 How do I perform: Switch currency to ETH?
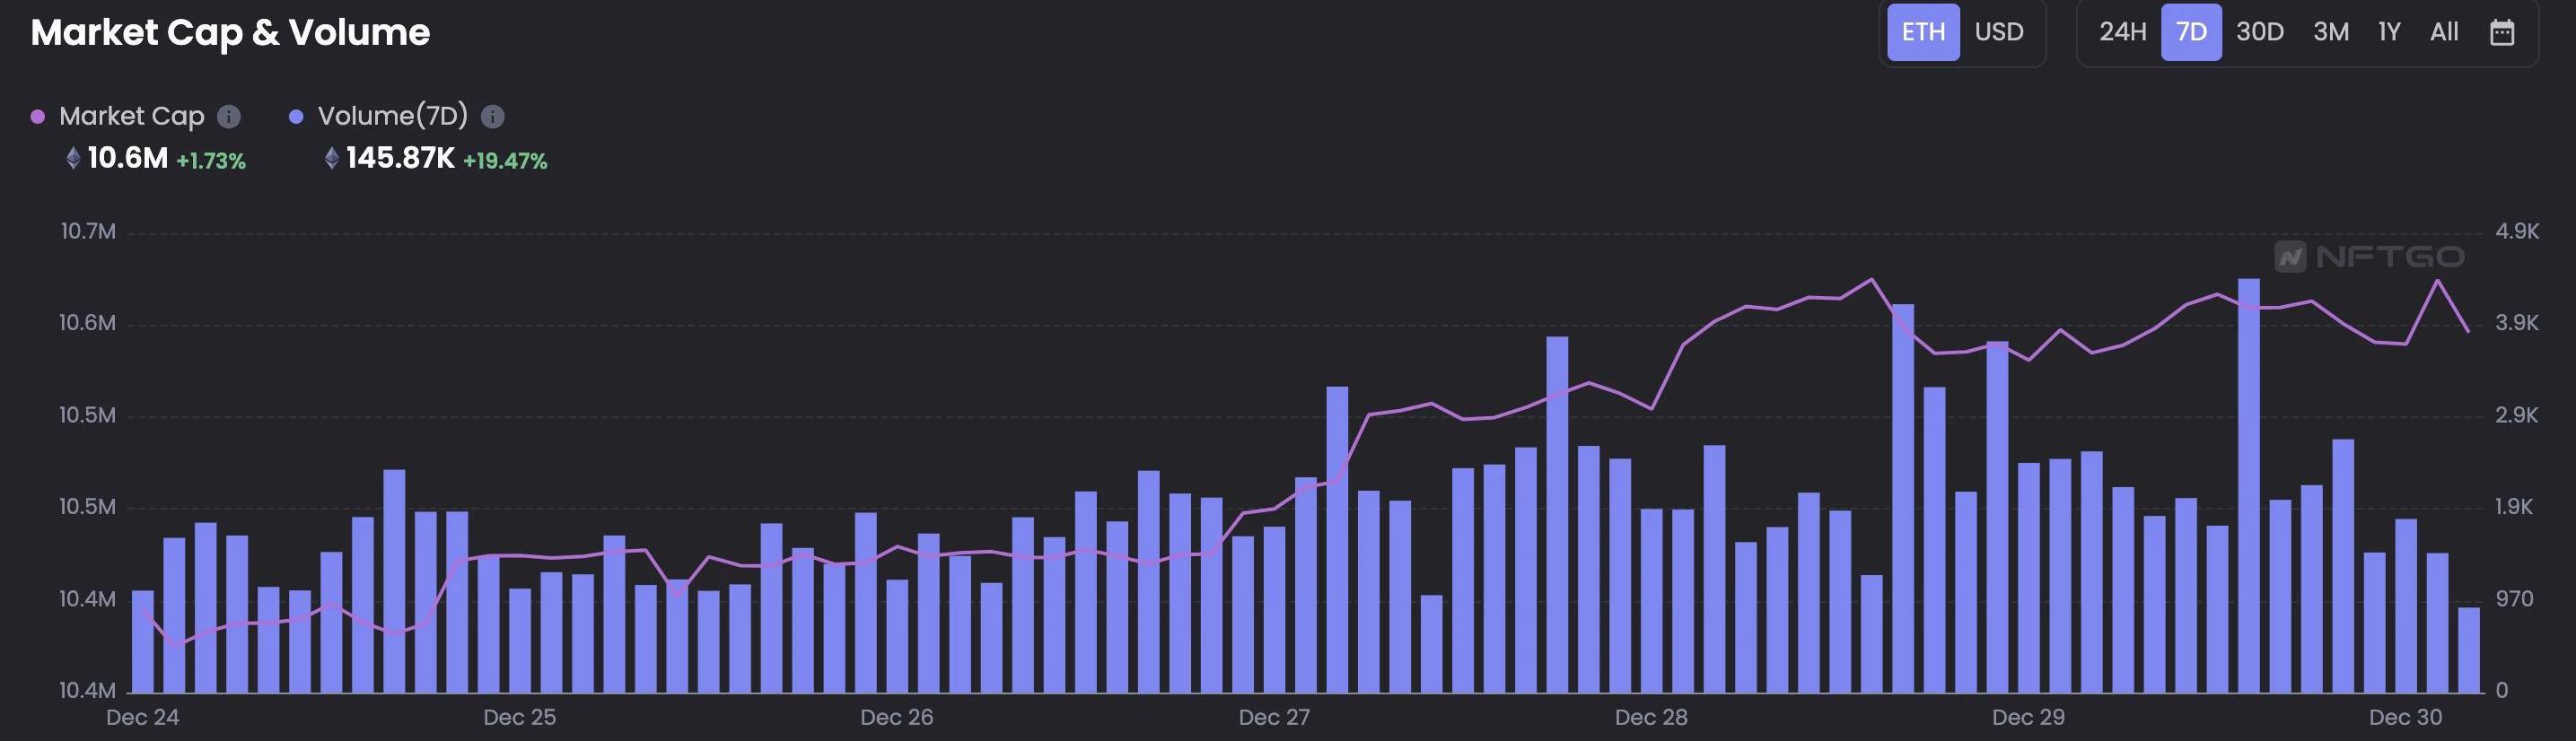1922,33
